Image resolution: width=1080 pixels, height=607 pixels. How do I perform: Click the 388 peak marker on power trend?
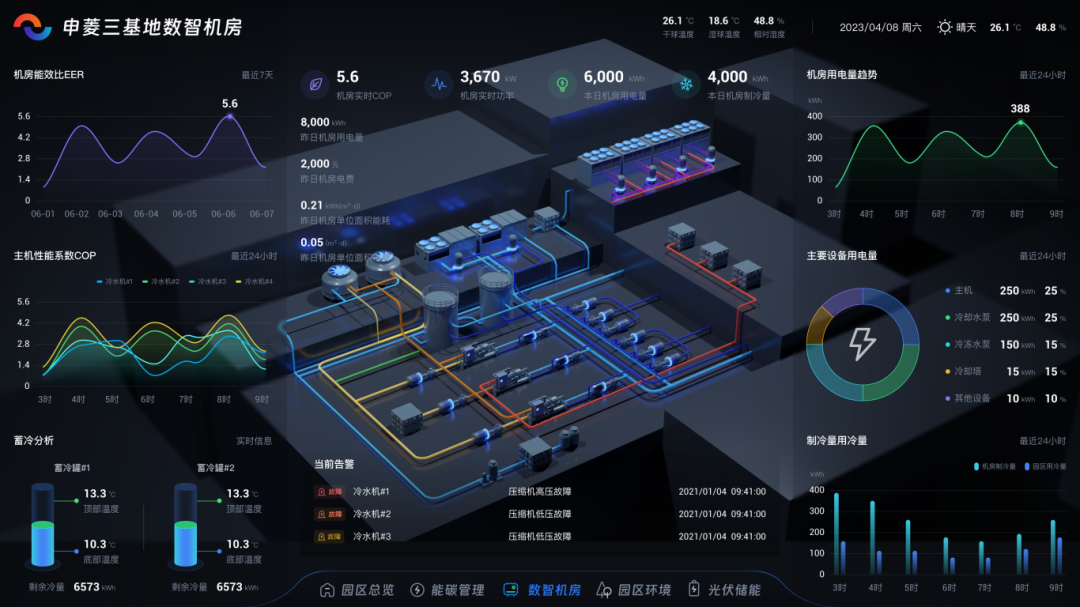coord(1020,122)
